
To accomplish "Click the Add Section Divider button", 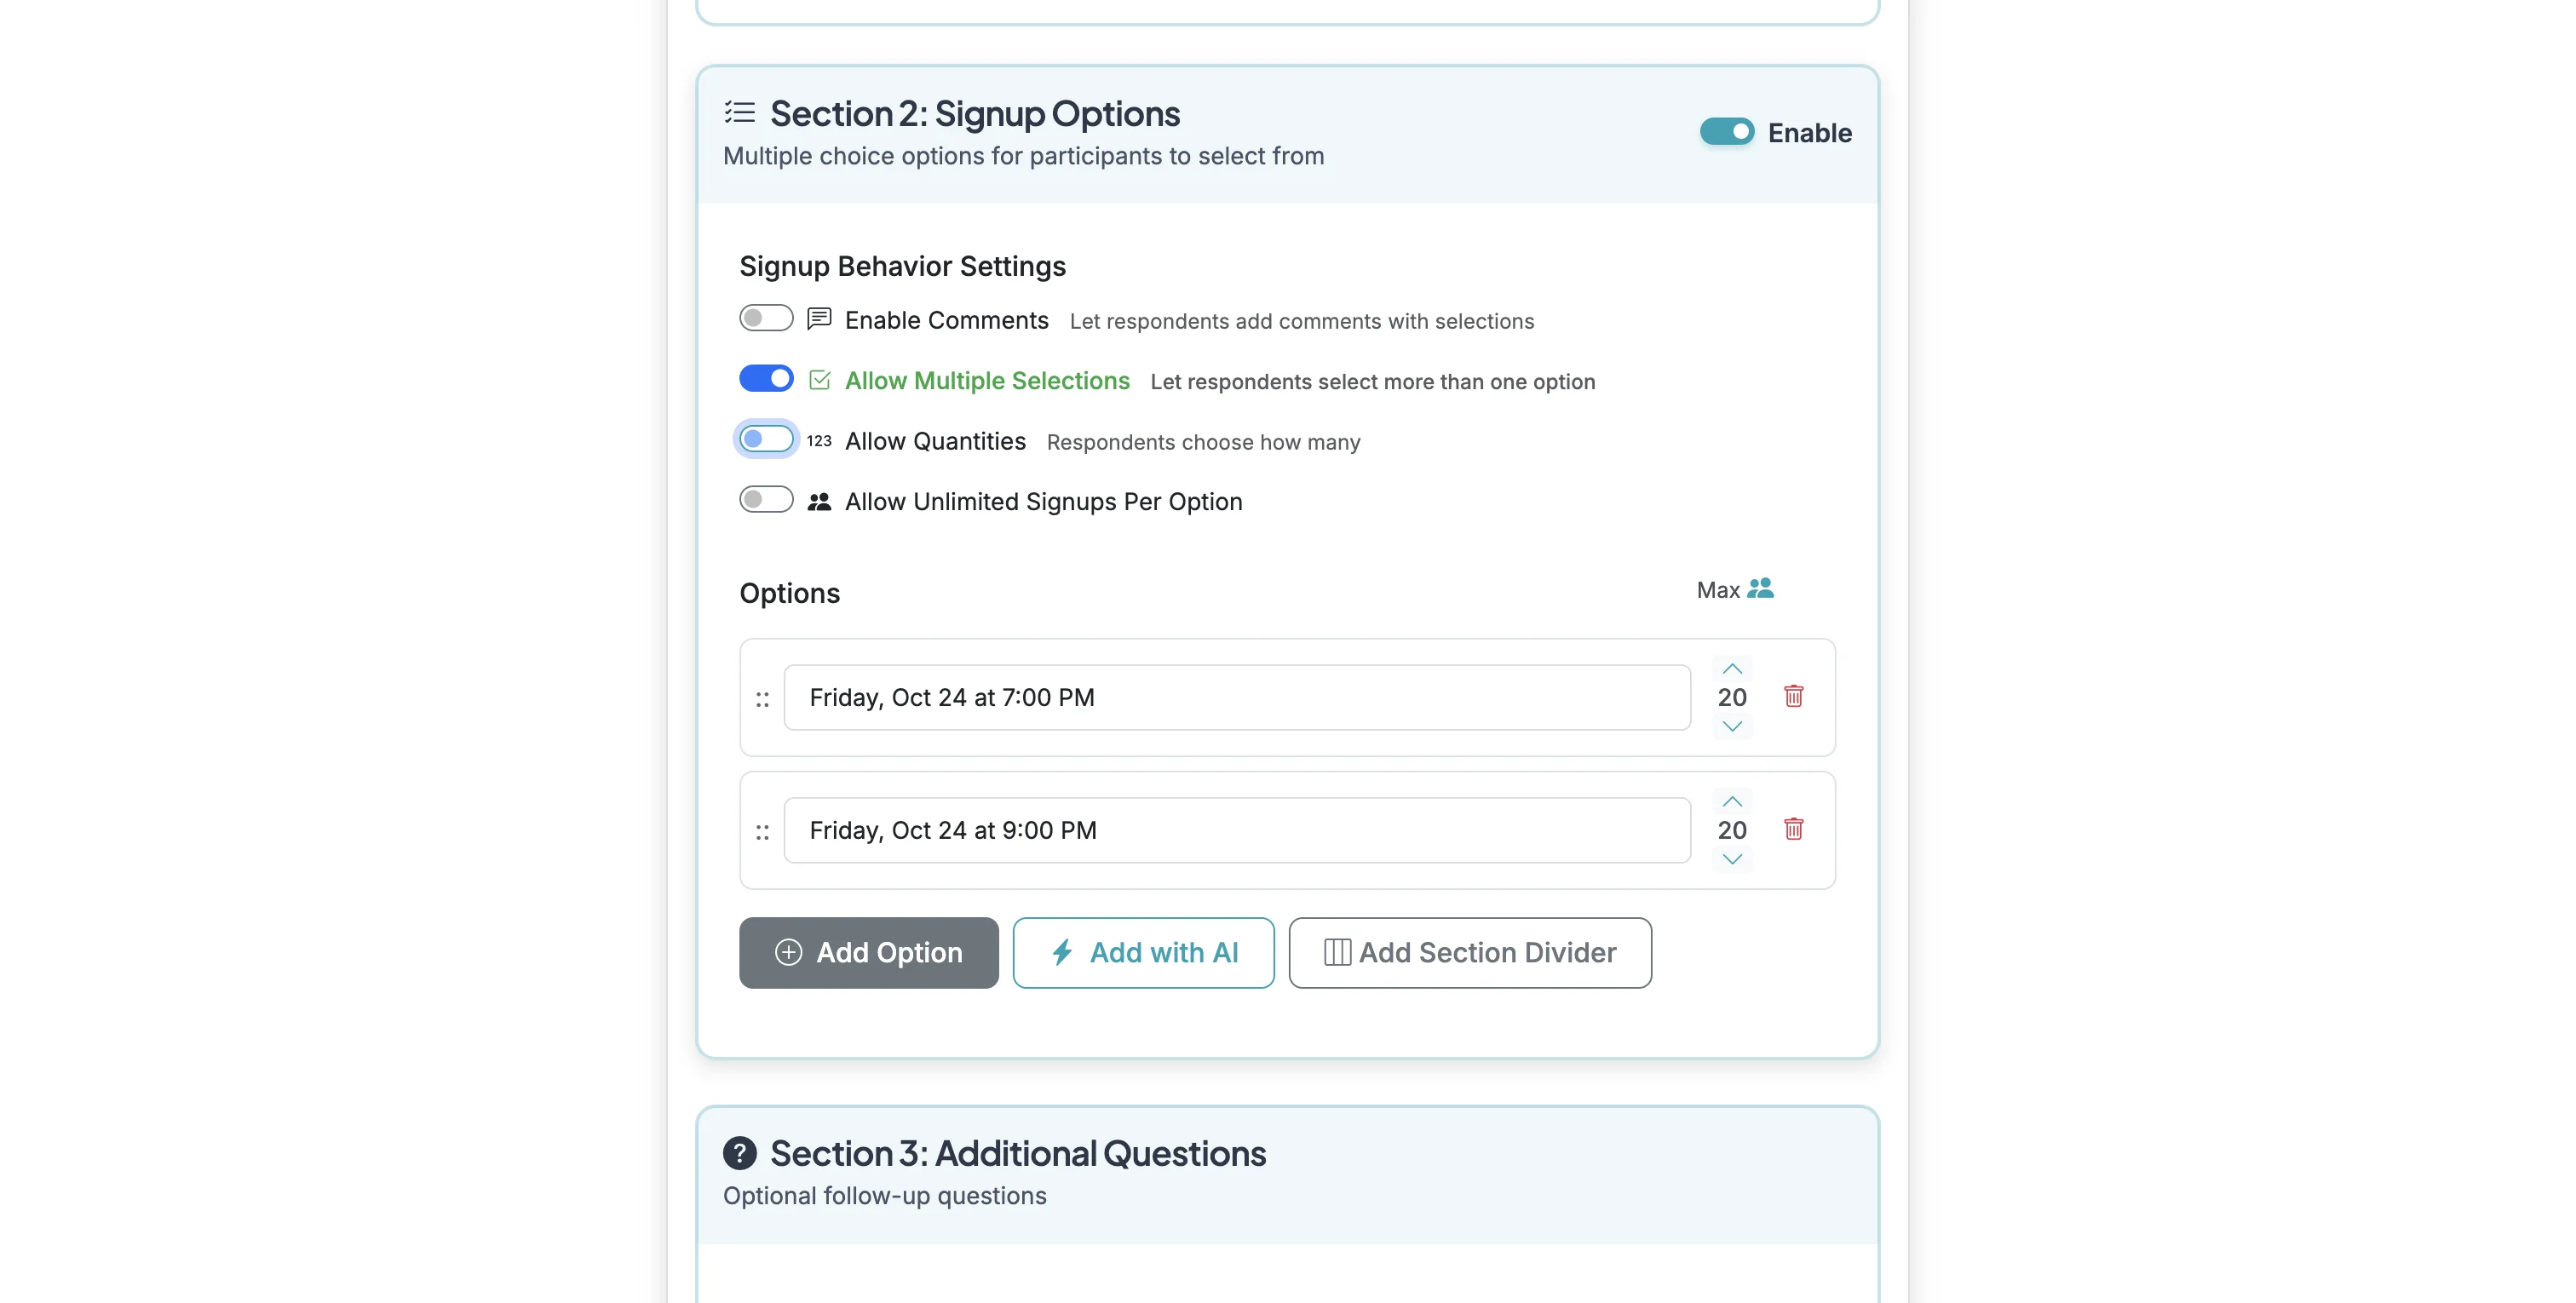I will [x=1470, y=952].
